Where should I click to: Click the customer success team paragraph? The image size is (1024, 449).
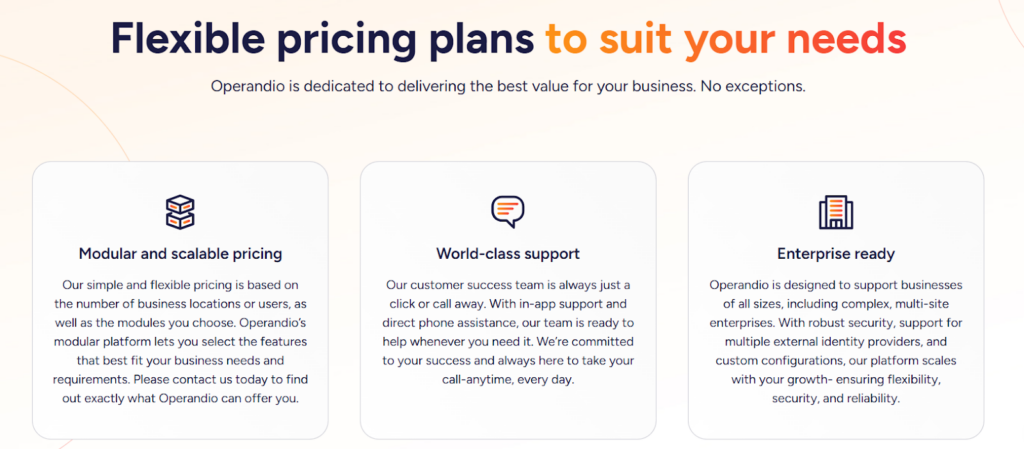508,322
